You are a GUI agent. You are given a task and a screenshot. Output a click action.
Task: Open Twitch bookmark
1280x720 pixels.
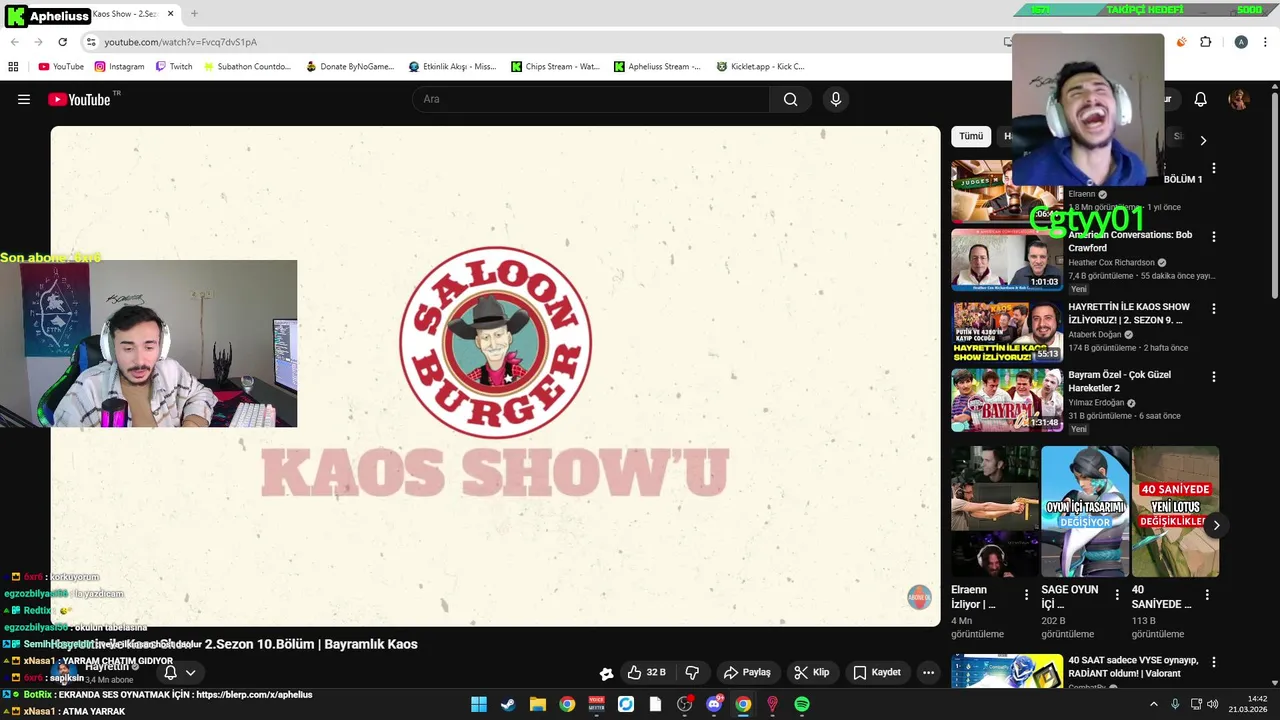tap(174, 67)
